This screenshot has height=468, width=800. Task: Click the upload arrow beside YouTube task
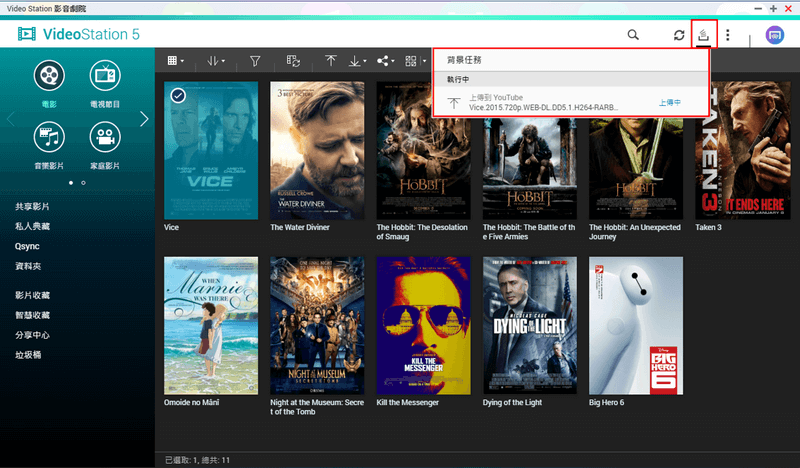click(454, 103)
